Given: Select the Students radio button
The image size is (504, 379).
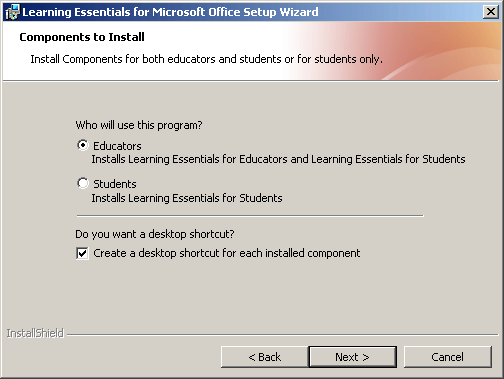Looking at the screenshot, I should 83,183.
